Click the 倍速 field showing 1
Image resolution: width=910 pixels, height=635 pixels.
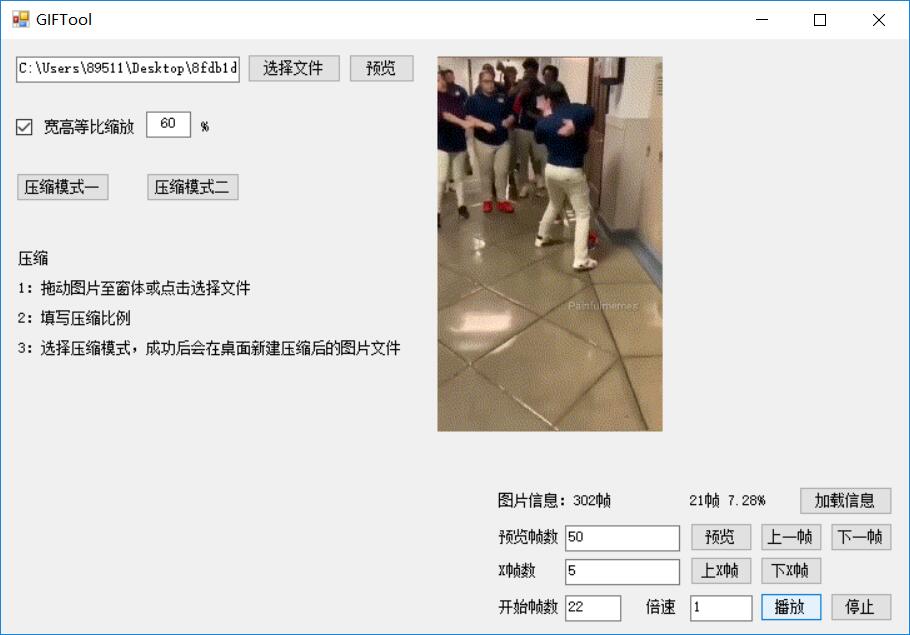(721, 608)
